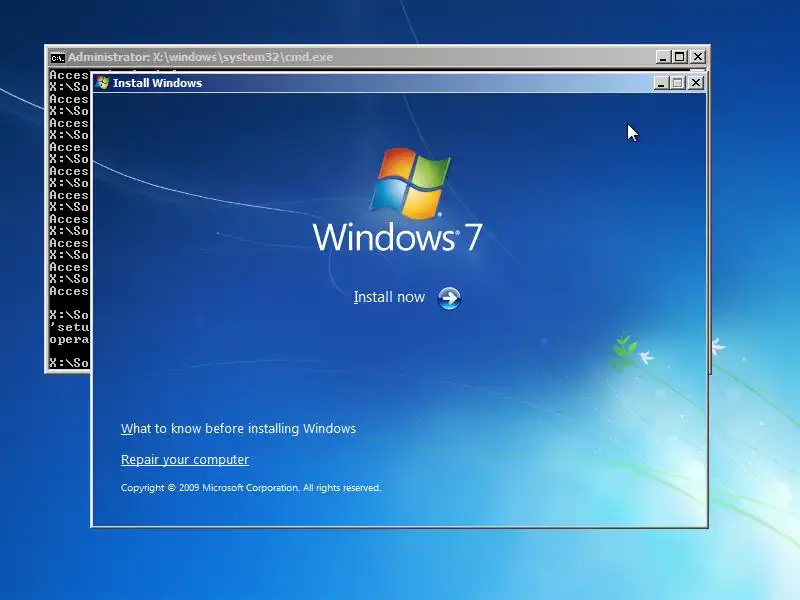Click the 'setu' error line in cmd window

click(69, 327)
